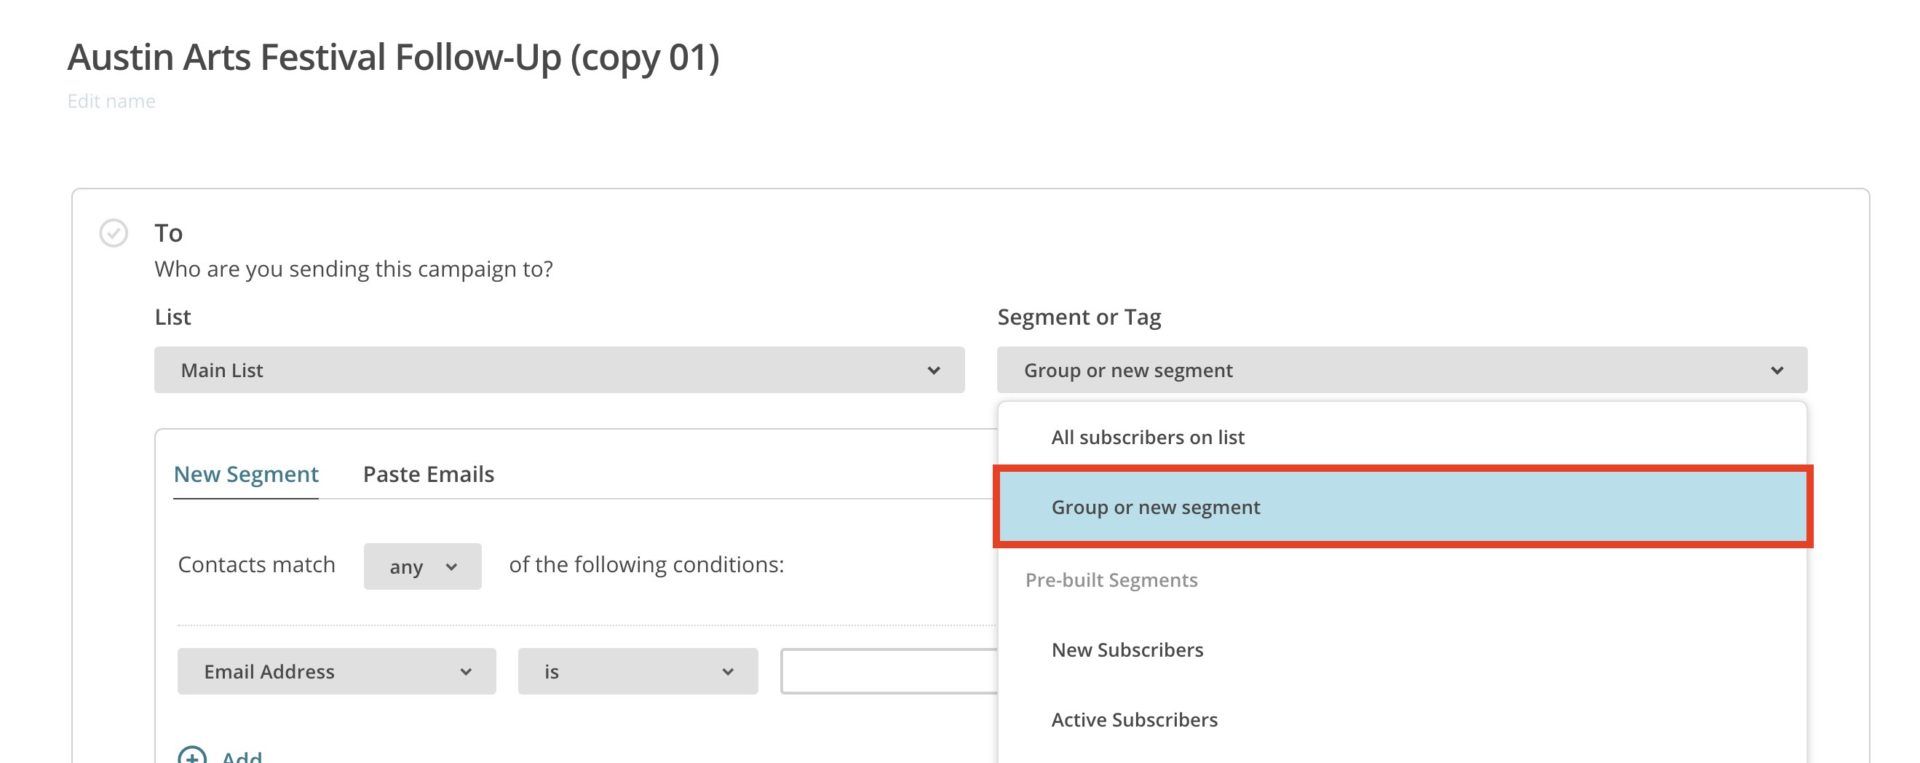Image resolution: width=1920 pixels, height=763 pixels.
Task: Click the 'Segment or Tag' label
Action: click(x=1079, y=317)
